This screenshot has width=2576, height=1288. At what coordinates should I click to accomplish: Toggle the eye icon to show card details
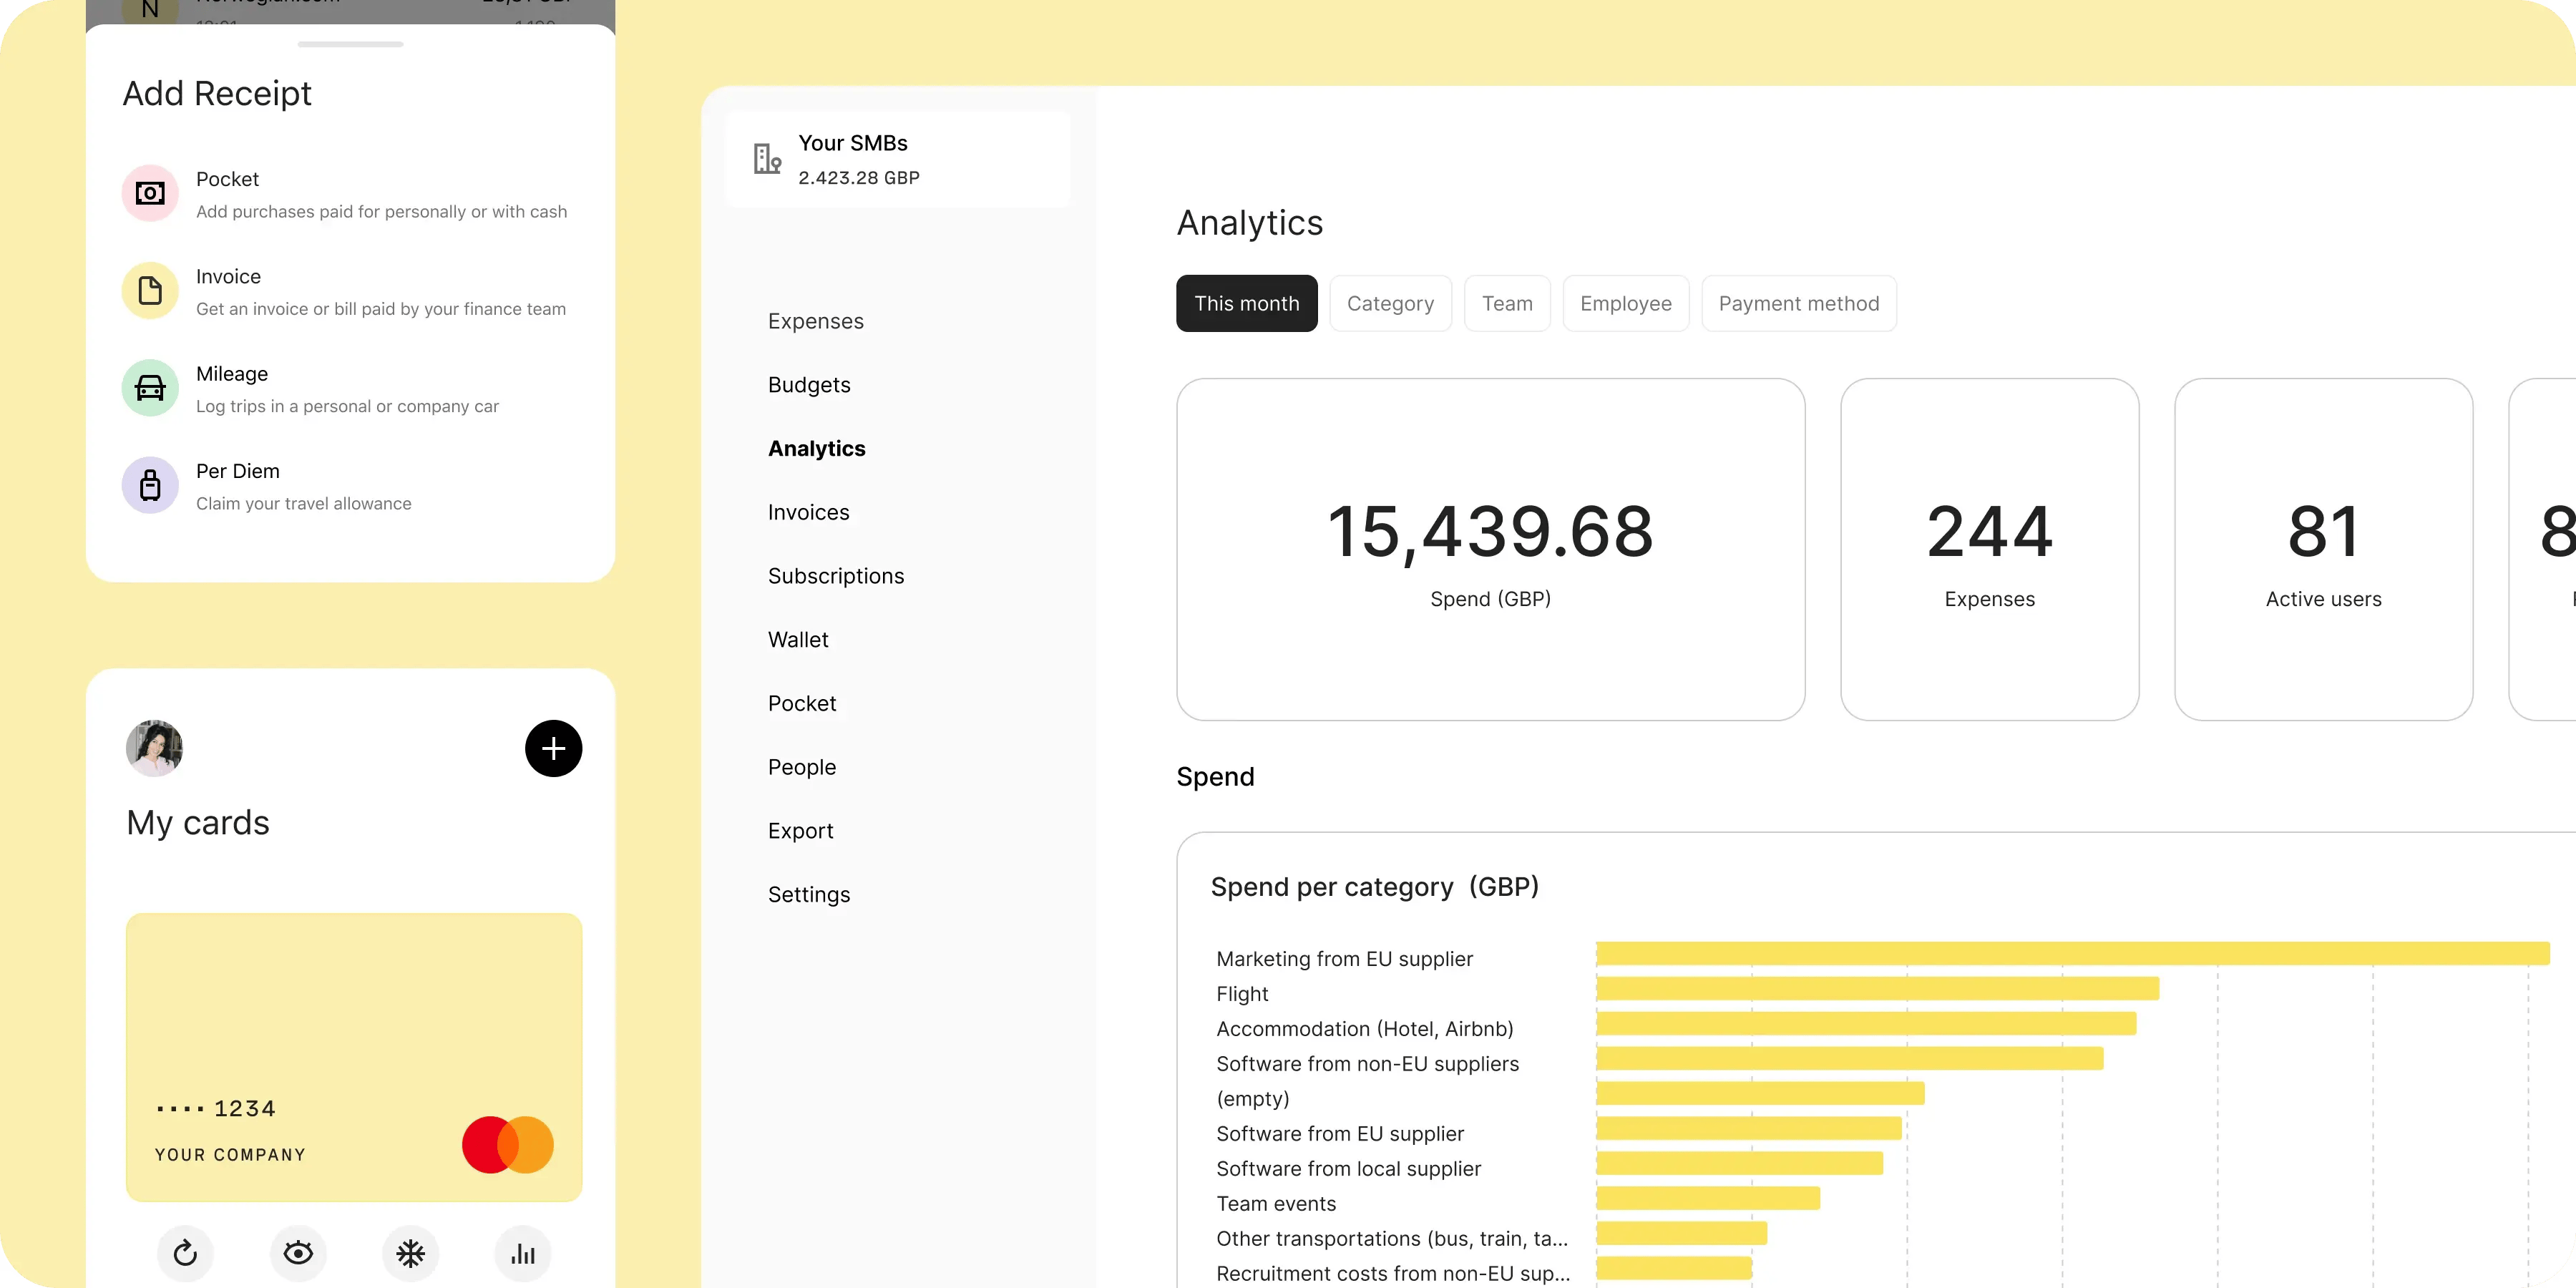(x=298, y=1253)
